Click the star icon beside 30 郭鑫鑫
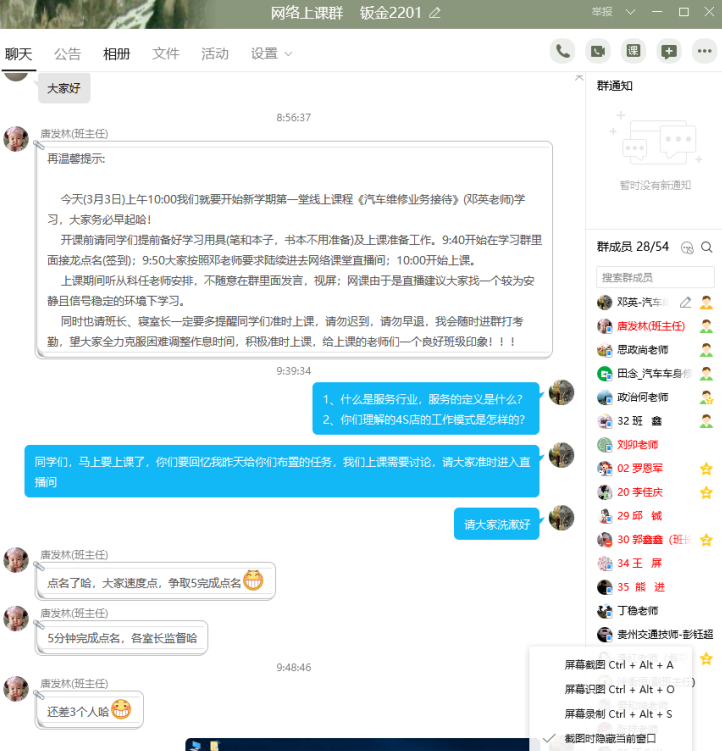This screenshot has height=751, width=722. pos(706,540)
